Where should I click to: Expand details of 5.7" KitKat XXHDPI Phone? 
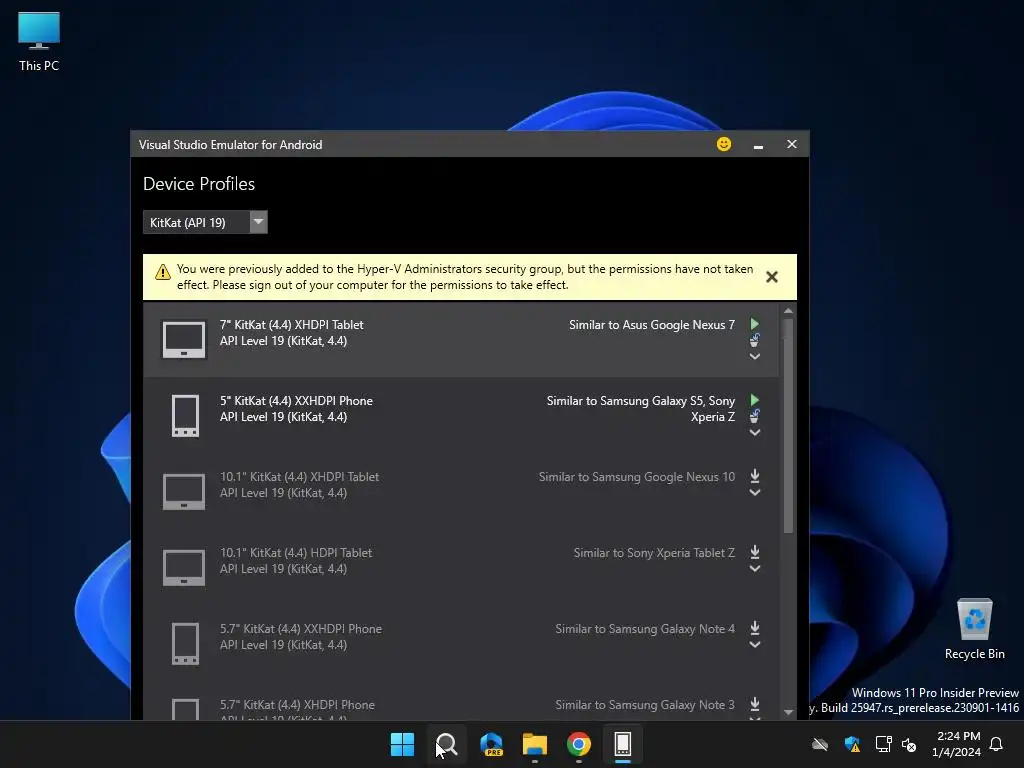pyautogui.click(x=754, y=645)
